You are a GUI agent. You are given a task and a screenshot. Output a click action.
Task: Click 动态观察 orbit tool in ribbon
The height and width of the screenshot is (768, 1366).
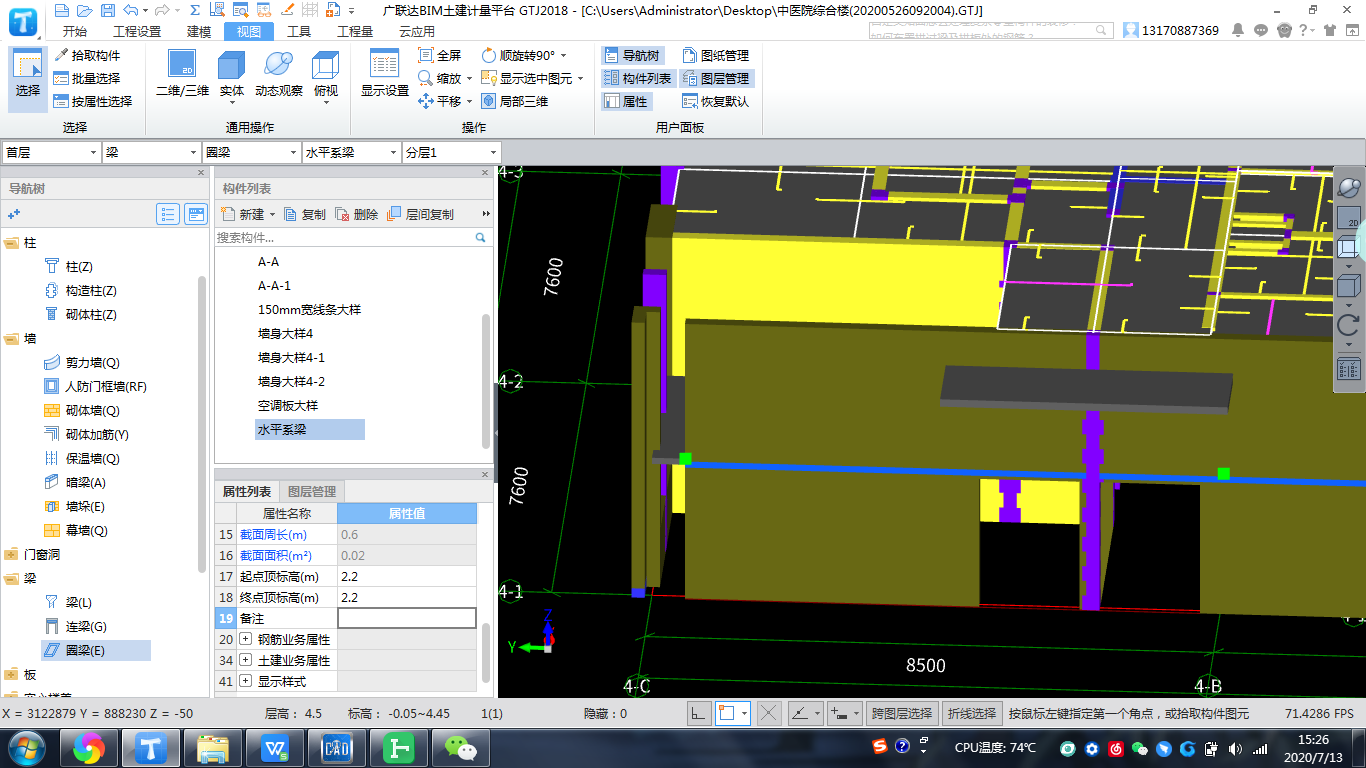(x=279, y=76)
